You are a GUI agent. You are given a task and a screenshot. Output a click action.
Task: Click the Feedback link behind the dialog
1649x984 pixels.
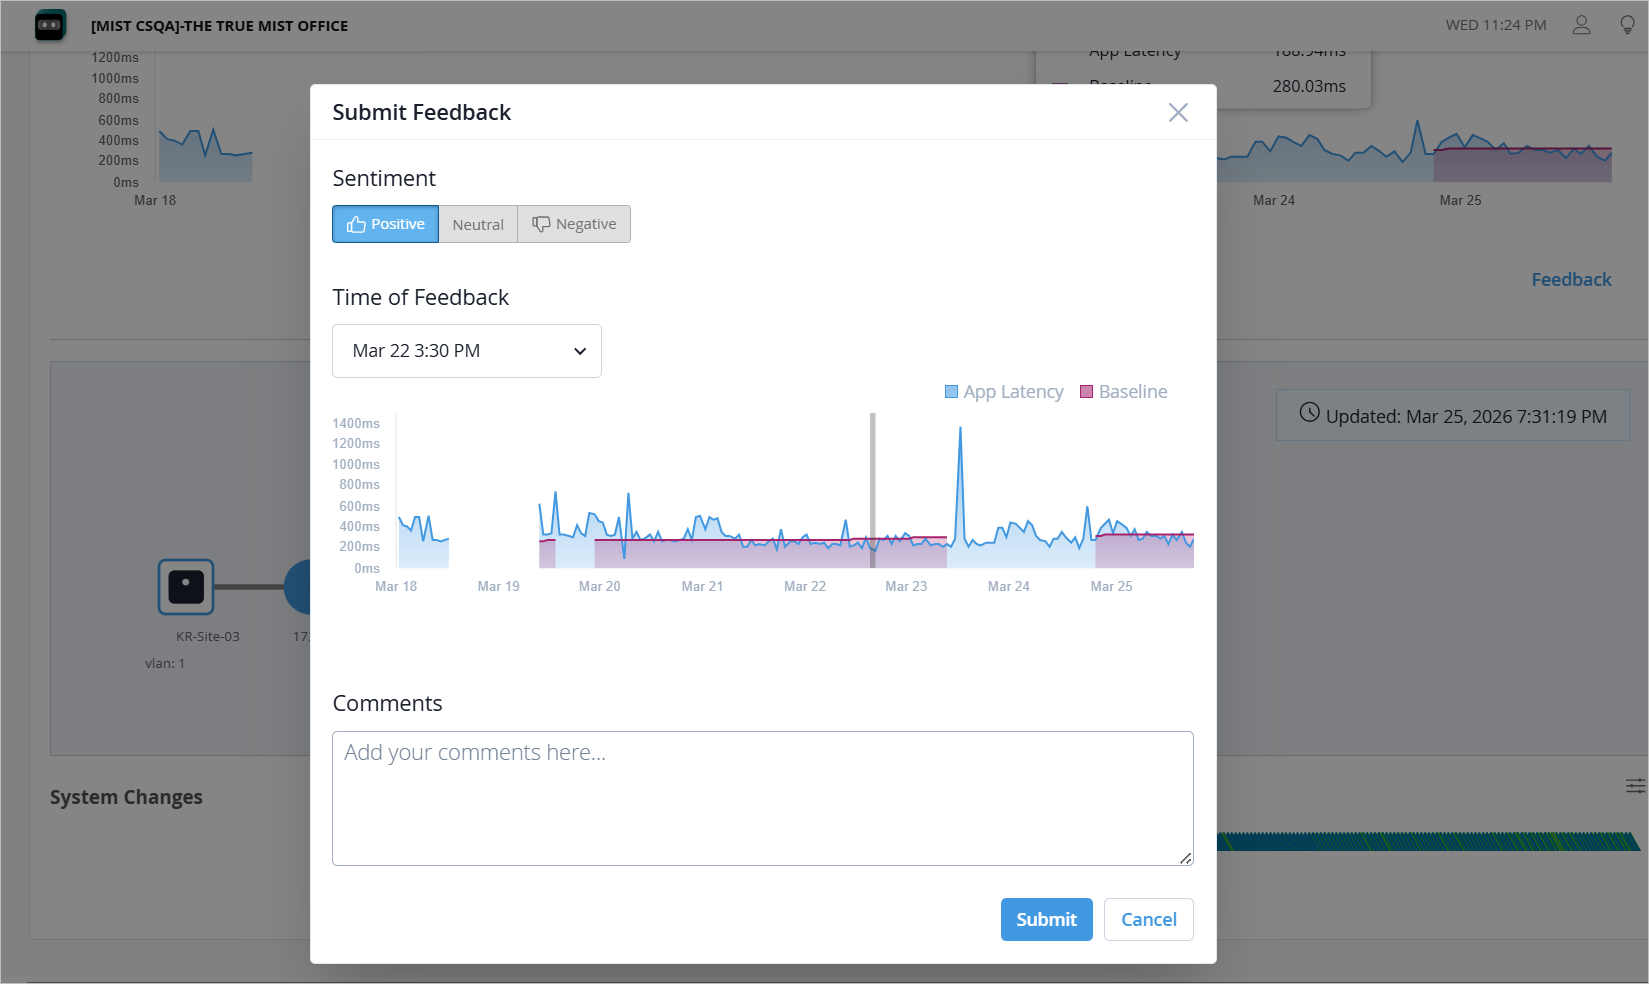tap(1571, 280)
